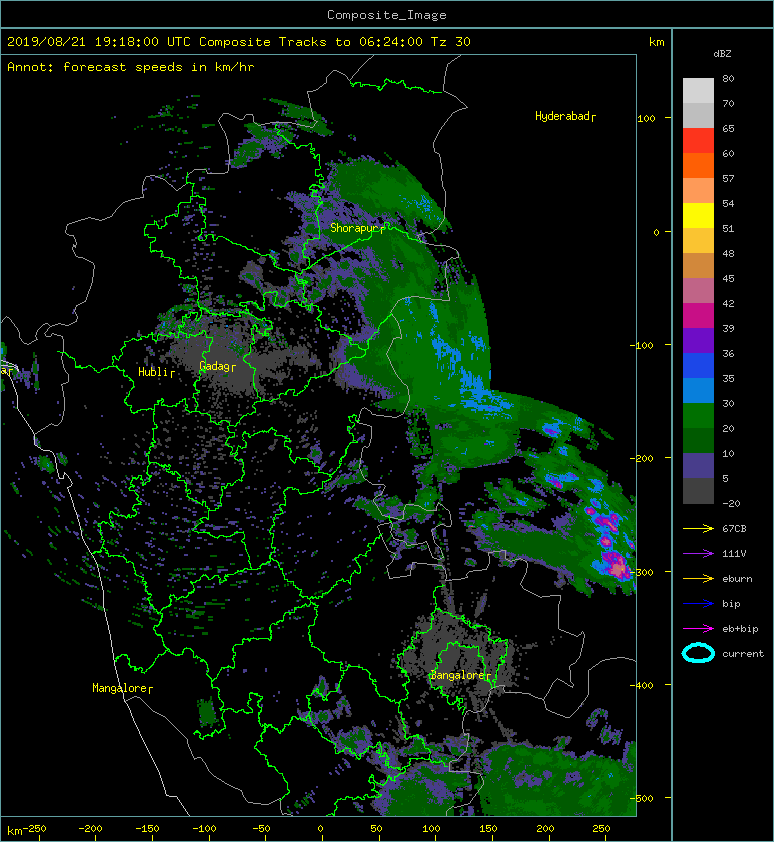Click the -50 horizontal axis tick label

[x=261, y=829]
